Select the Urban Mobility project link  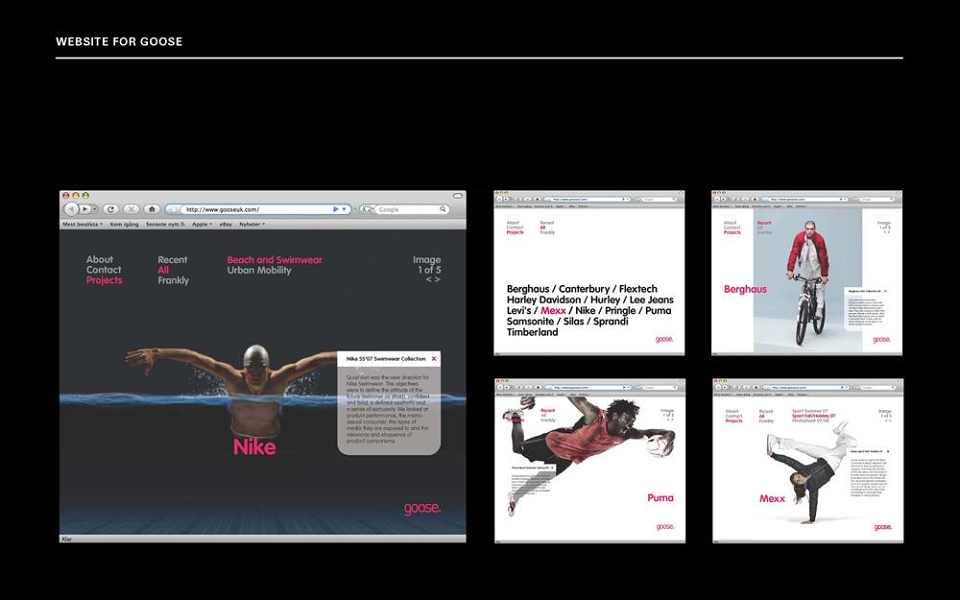pyautogui.click(x=259, y=270)
